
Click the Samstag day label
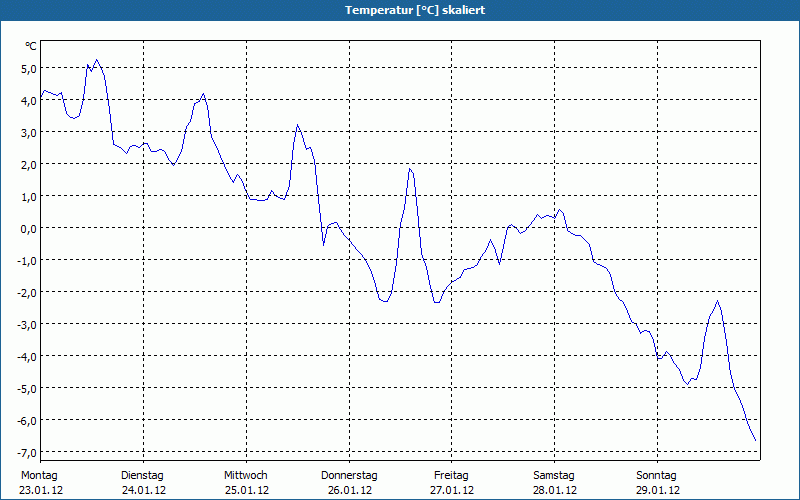pos(554,476)
